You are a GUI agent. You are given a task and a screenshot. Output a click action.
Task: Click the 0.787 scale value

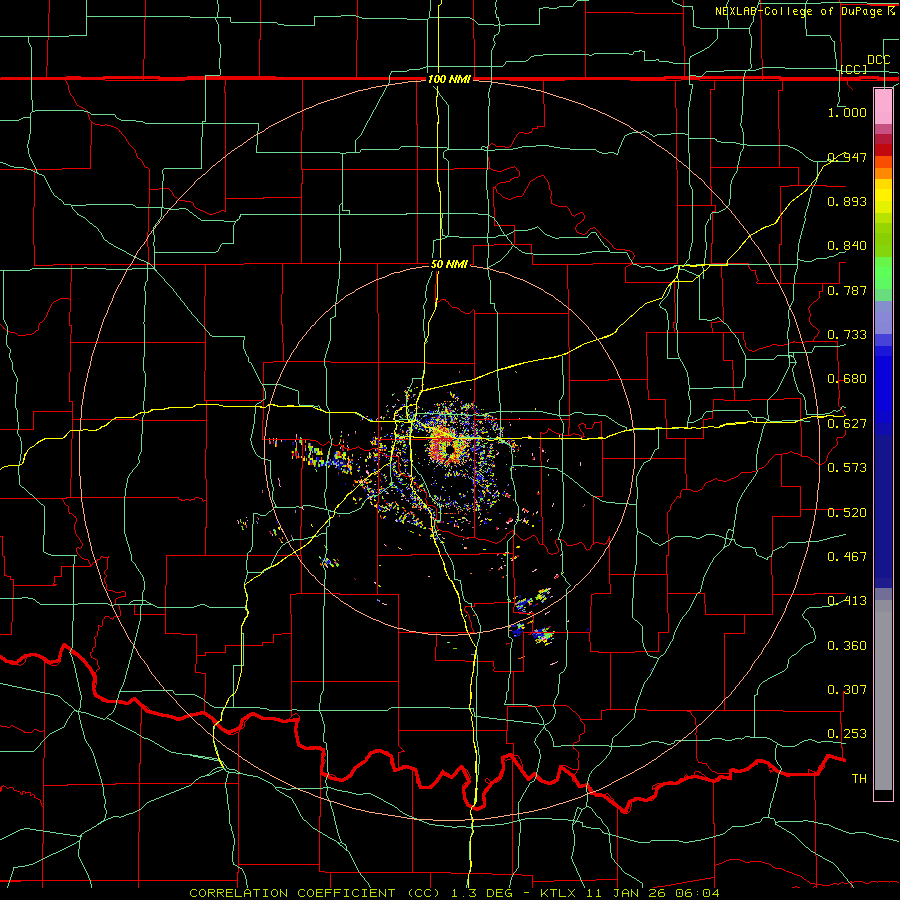coord(847,290)
